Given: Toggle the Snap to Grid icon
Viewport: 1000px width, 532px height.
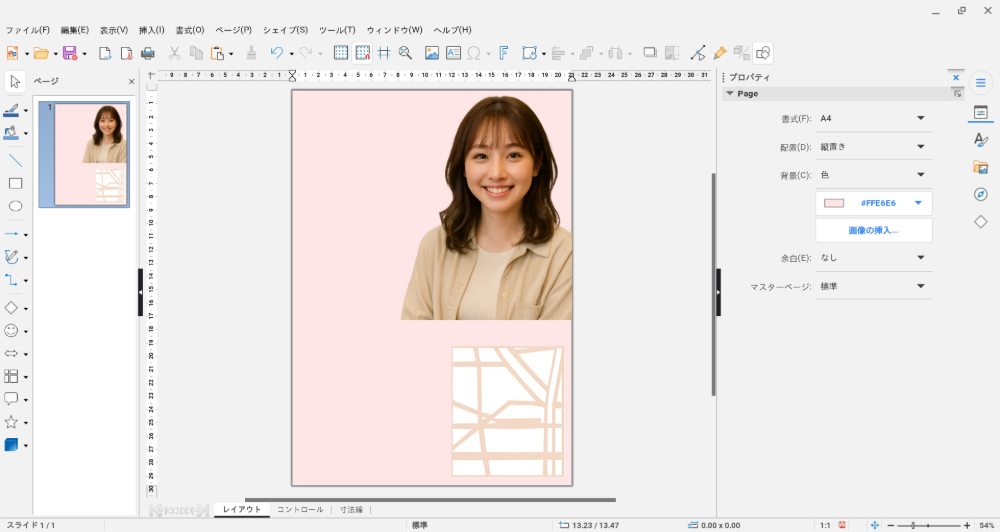Looking at the screenshot, I should (x=362, y=53).
